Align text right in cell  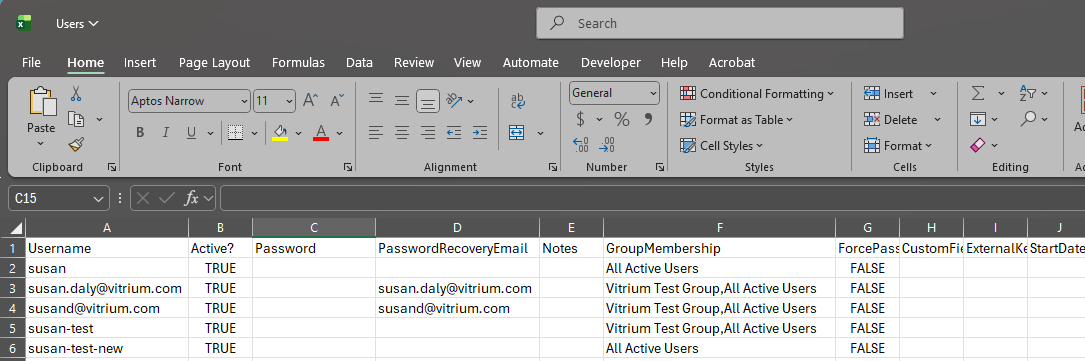428,132
